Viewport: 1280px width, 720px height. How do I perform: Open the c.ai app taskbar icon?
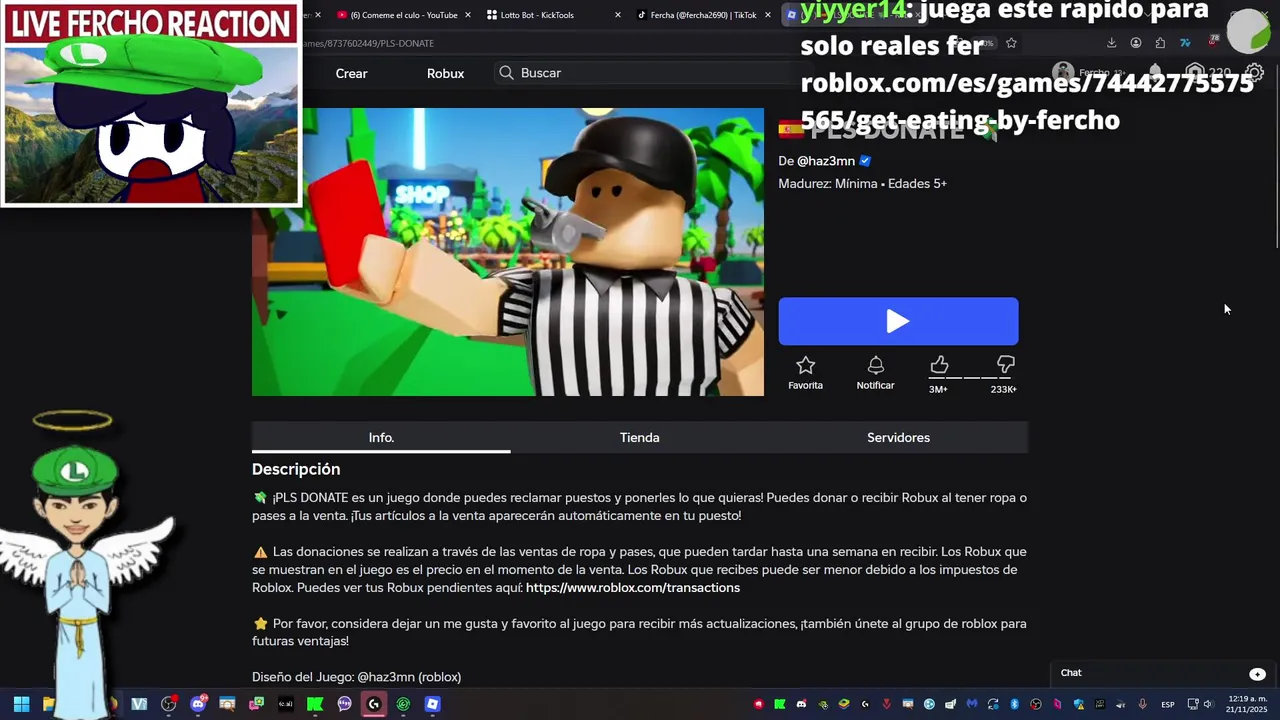pos(286,704)
